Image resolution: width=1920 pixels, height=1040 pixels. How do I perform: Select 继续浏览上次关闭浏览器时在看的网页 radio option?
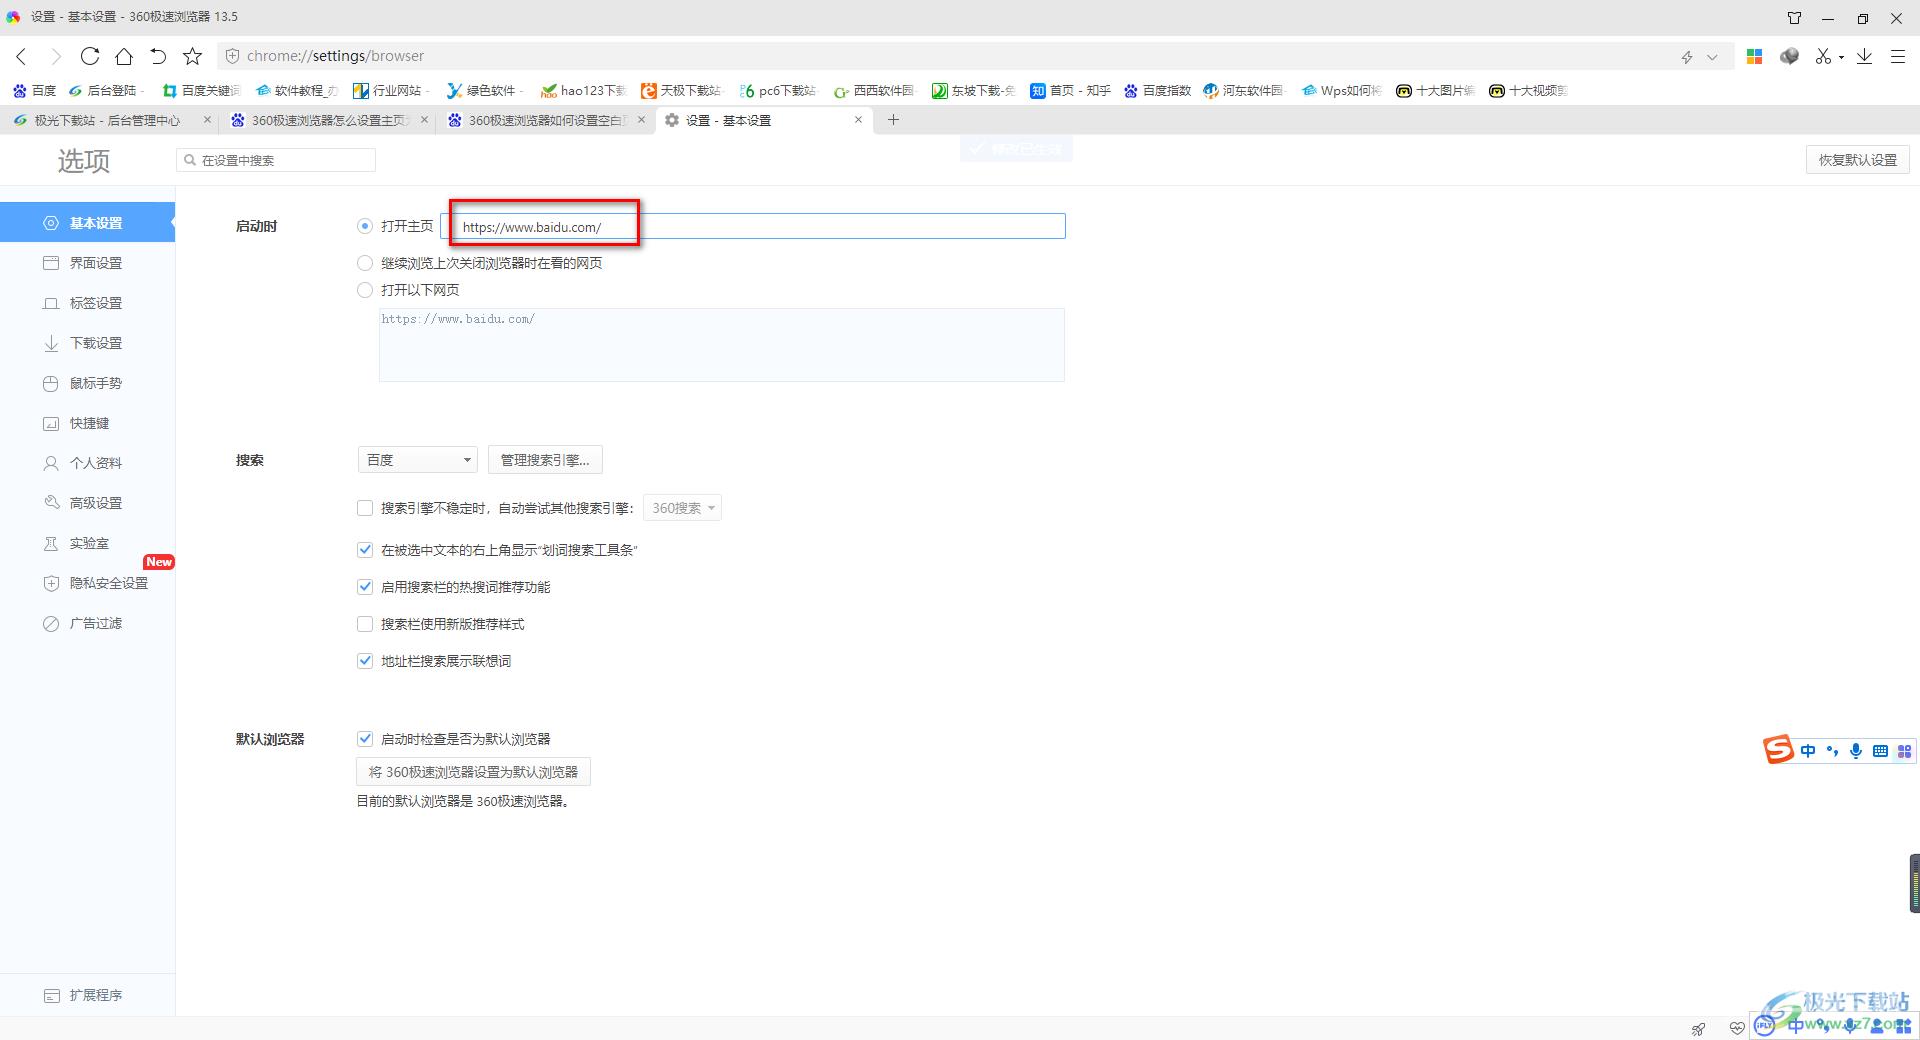tap(365, 263)
